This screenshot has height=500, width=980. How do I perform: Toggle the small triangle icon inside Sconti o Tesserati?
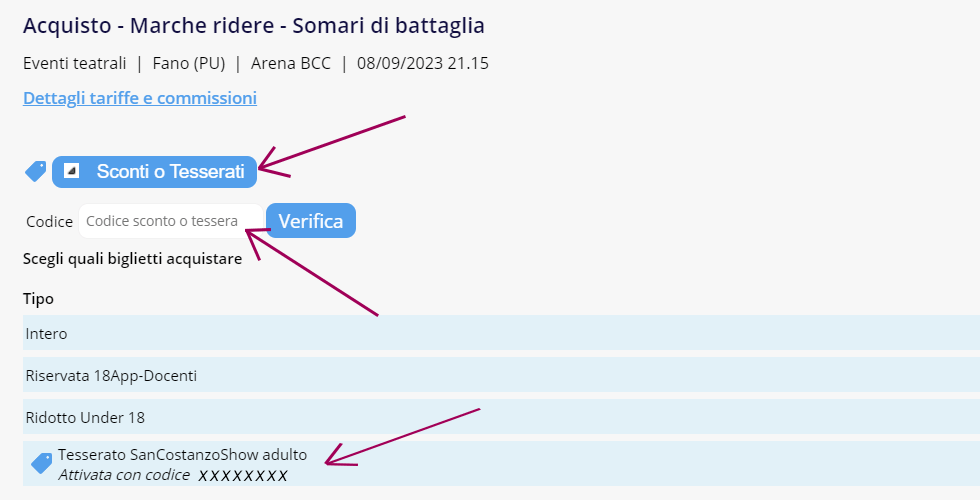71,171
